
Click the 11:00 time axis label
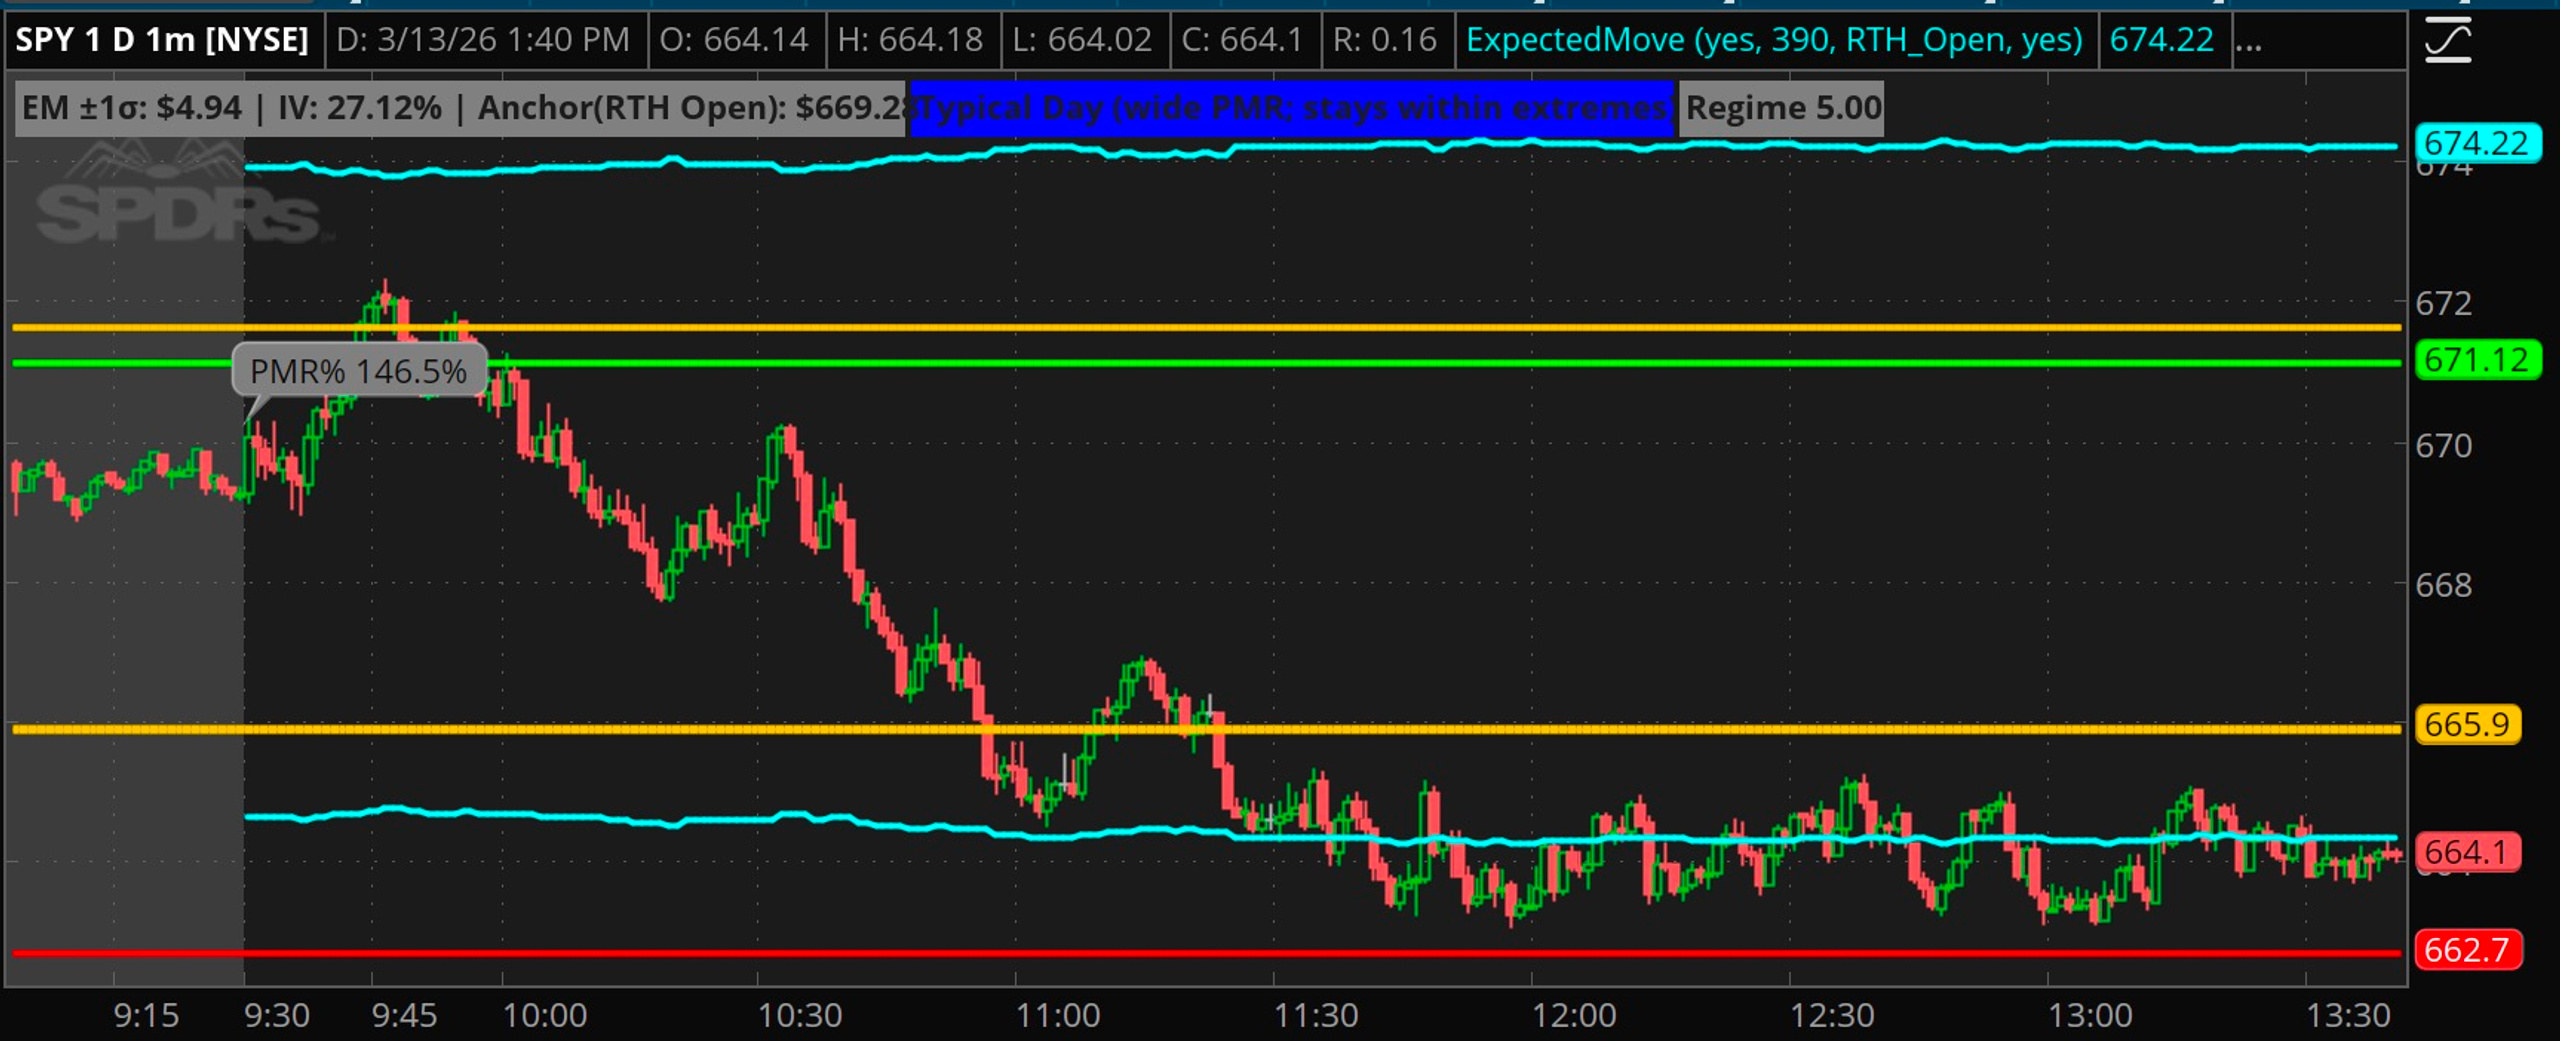click(x=1058, y=1016)
